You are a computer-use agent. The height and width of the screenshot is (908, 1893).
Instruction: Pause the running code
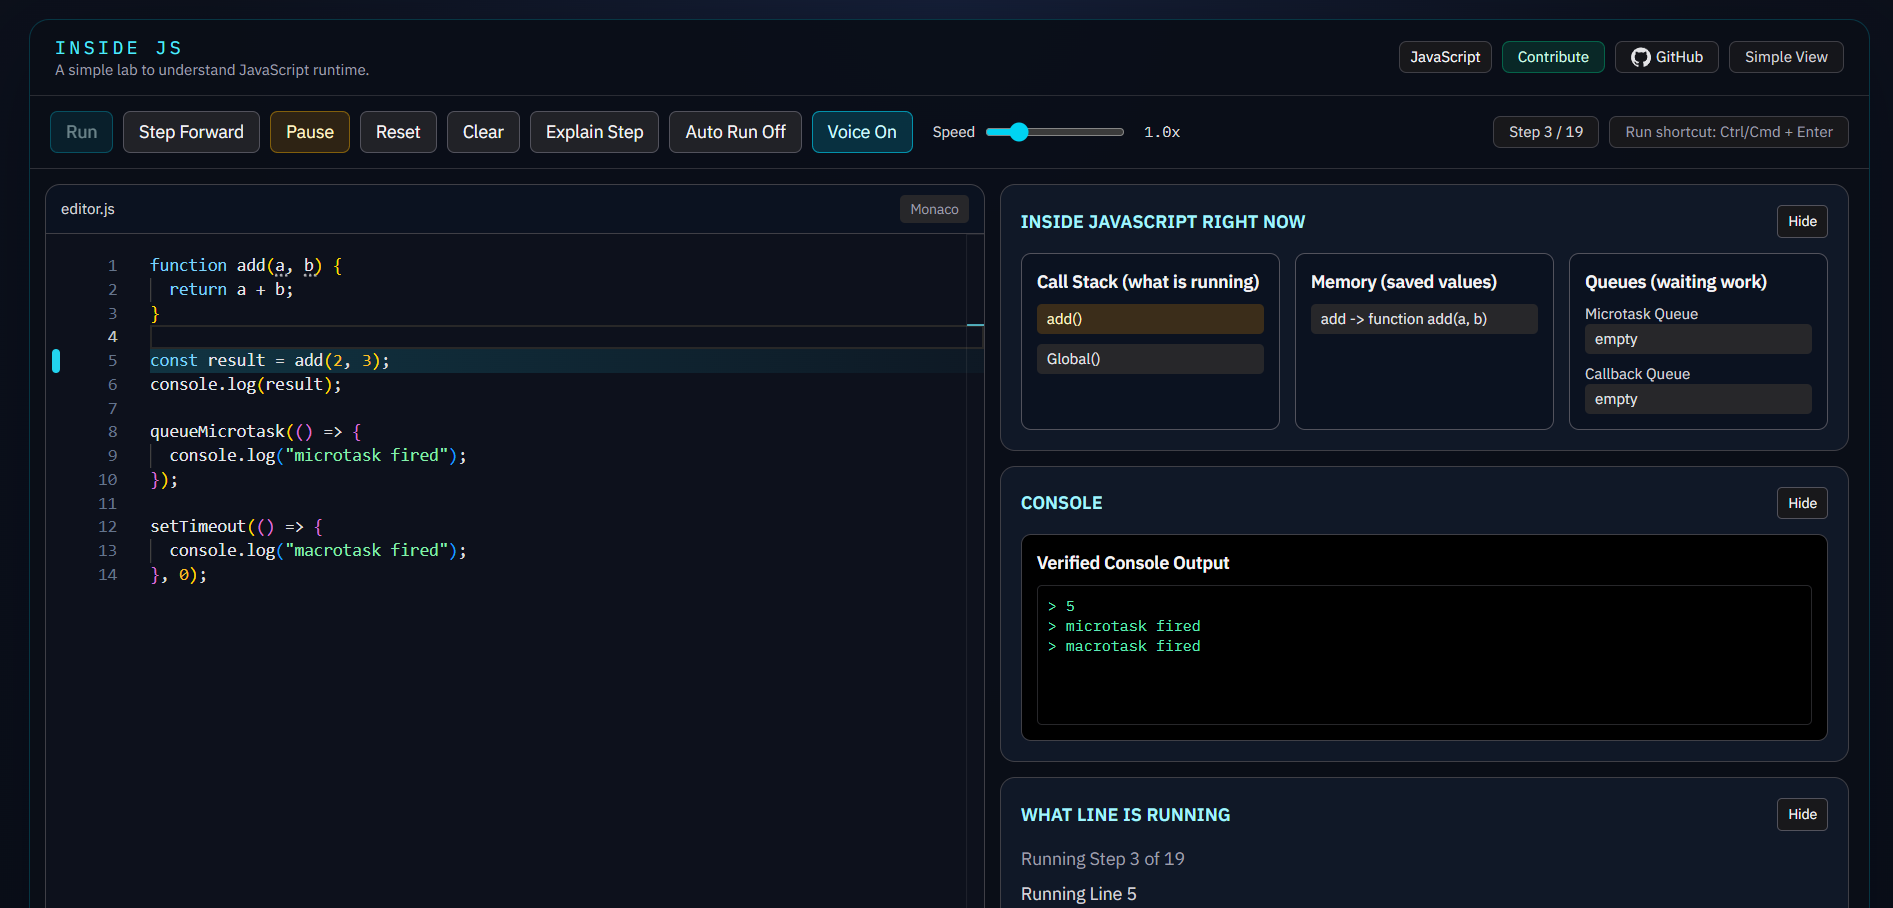point(309,131)
